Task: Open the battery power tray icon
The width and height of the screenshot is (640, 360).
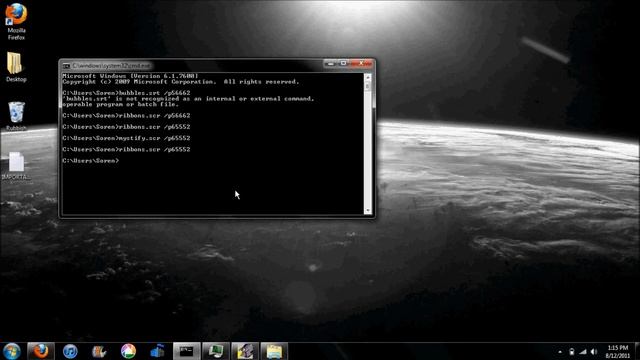Action: click(571, 352)
